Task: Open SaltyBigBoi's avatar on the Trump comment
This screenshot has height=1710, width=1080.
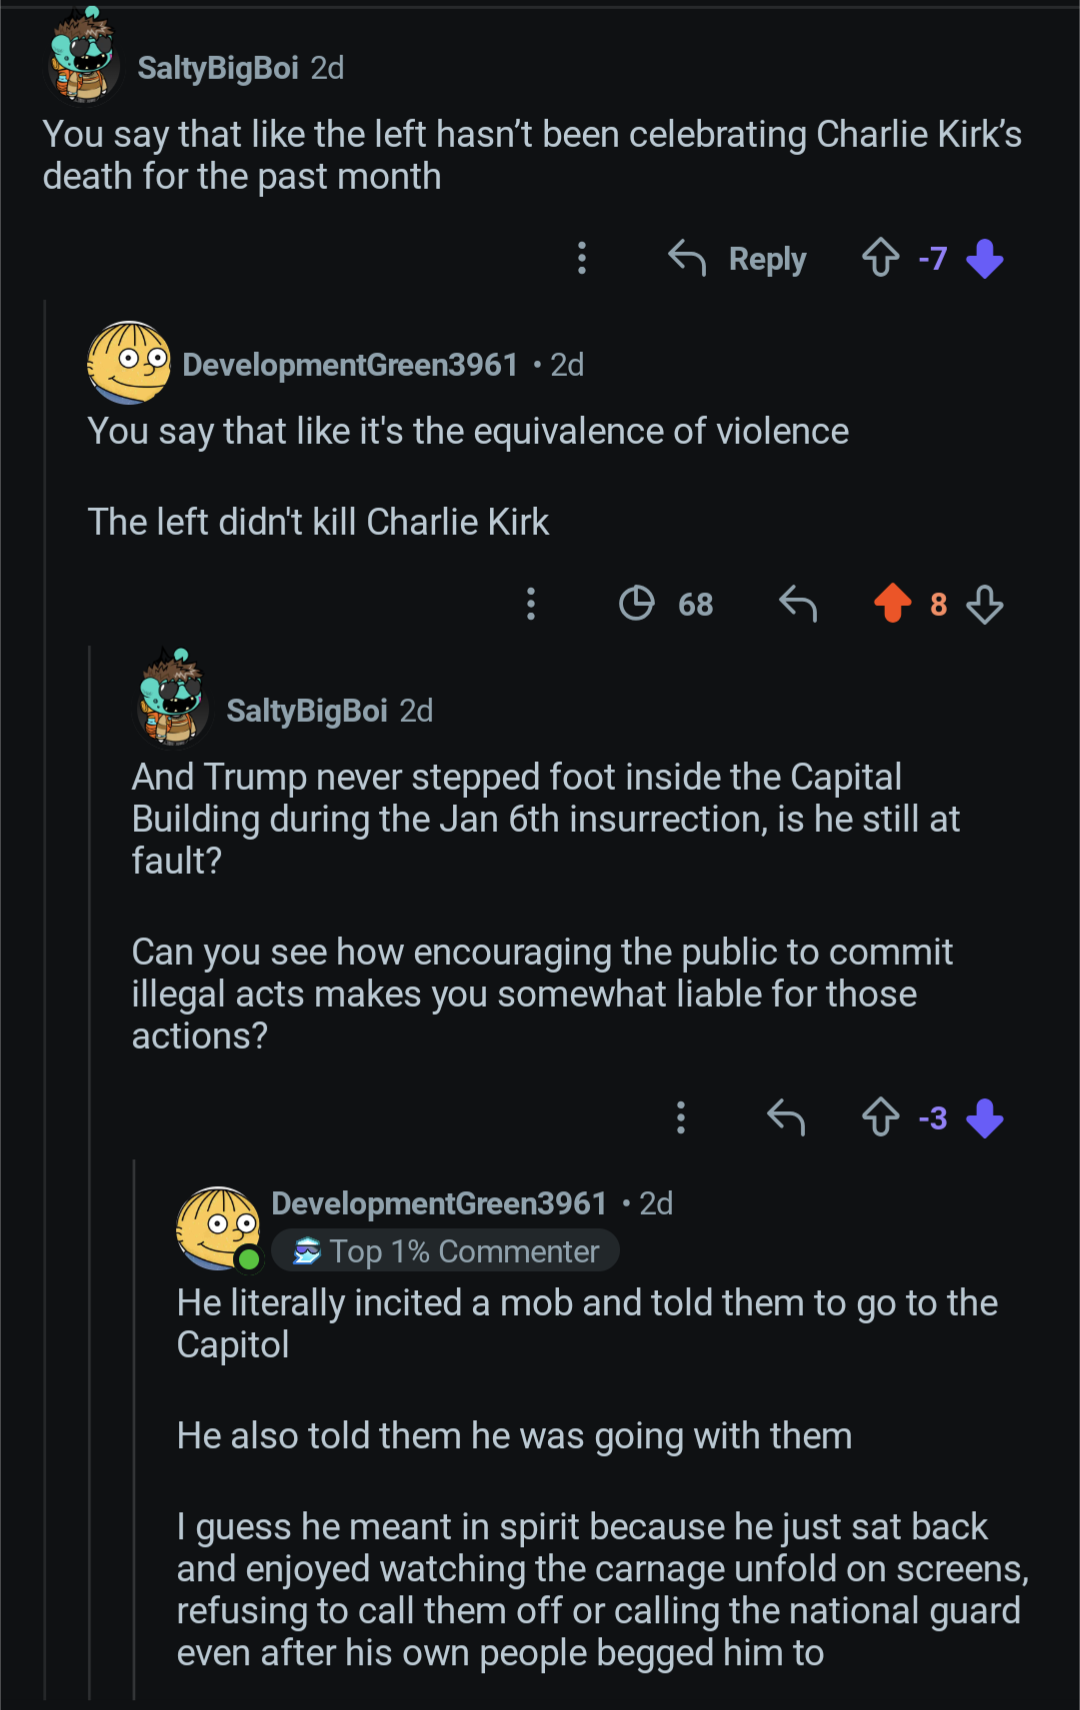Action: [x=173, y=700]
